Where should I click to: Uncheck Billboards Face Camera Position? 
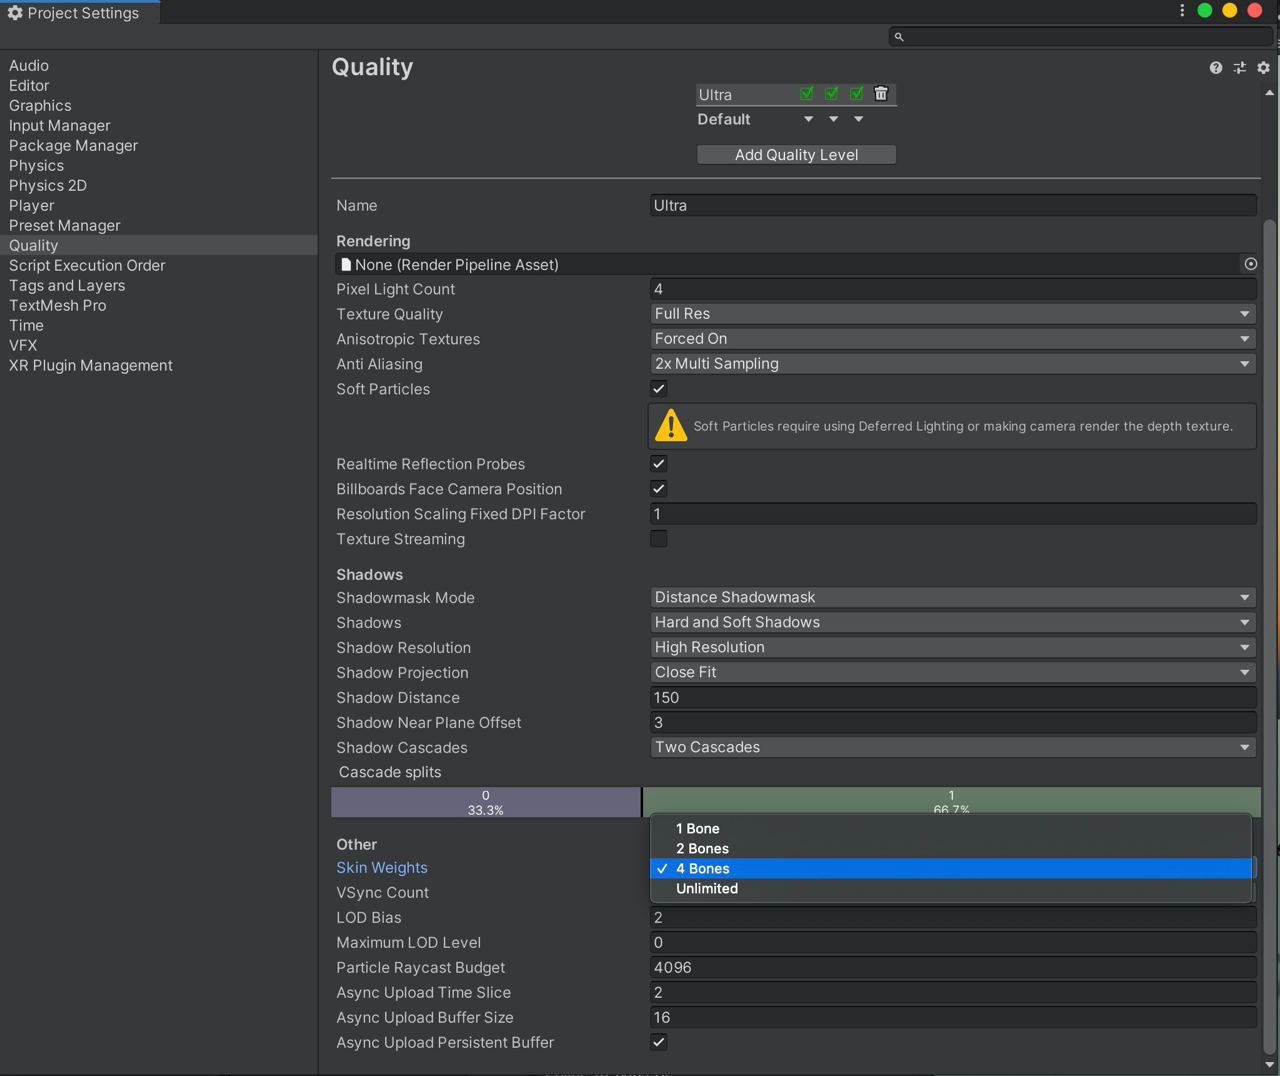click(658, 488)
